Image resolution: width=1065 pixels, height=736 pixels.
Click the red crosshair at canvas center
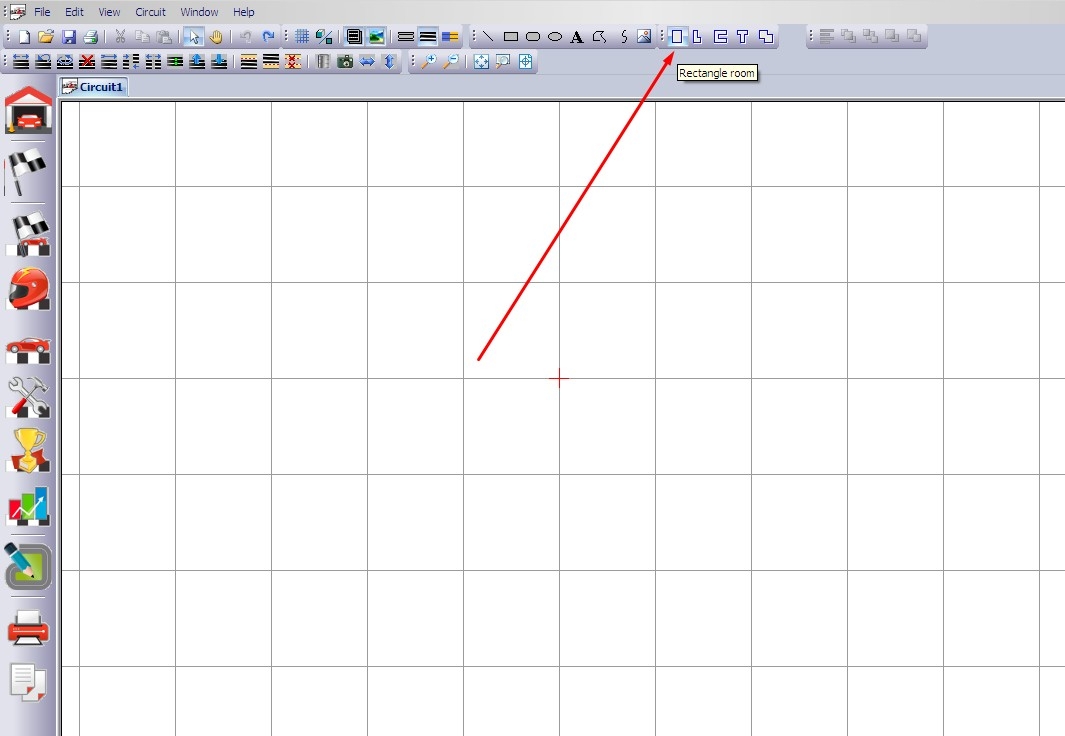(559, 378)
